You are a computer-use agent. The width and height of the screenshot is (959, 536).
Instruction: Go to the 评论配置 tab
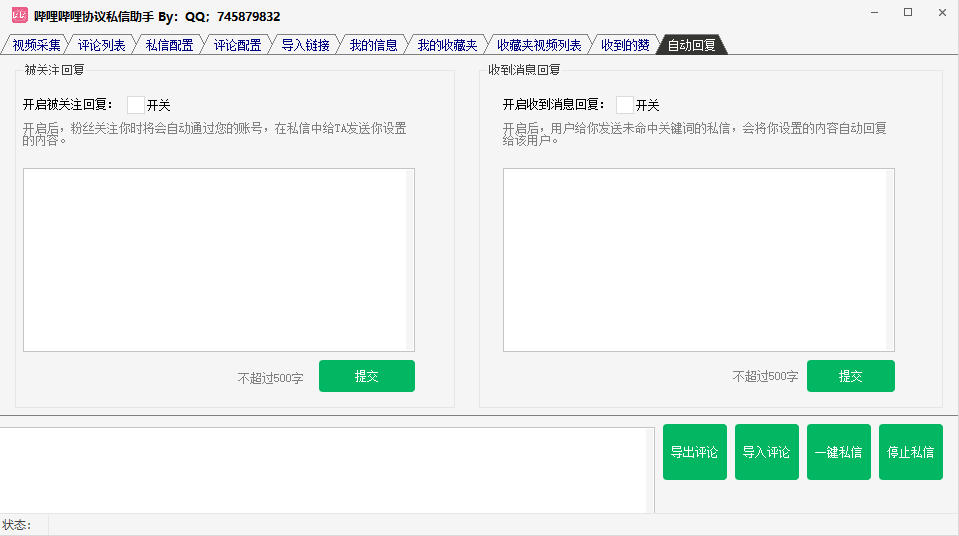(x=237, y=45)
